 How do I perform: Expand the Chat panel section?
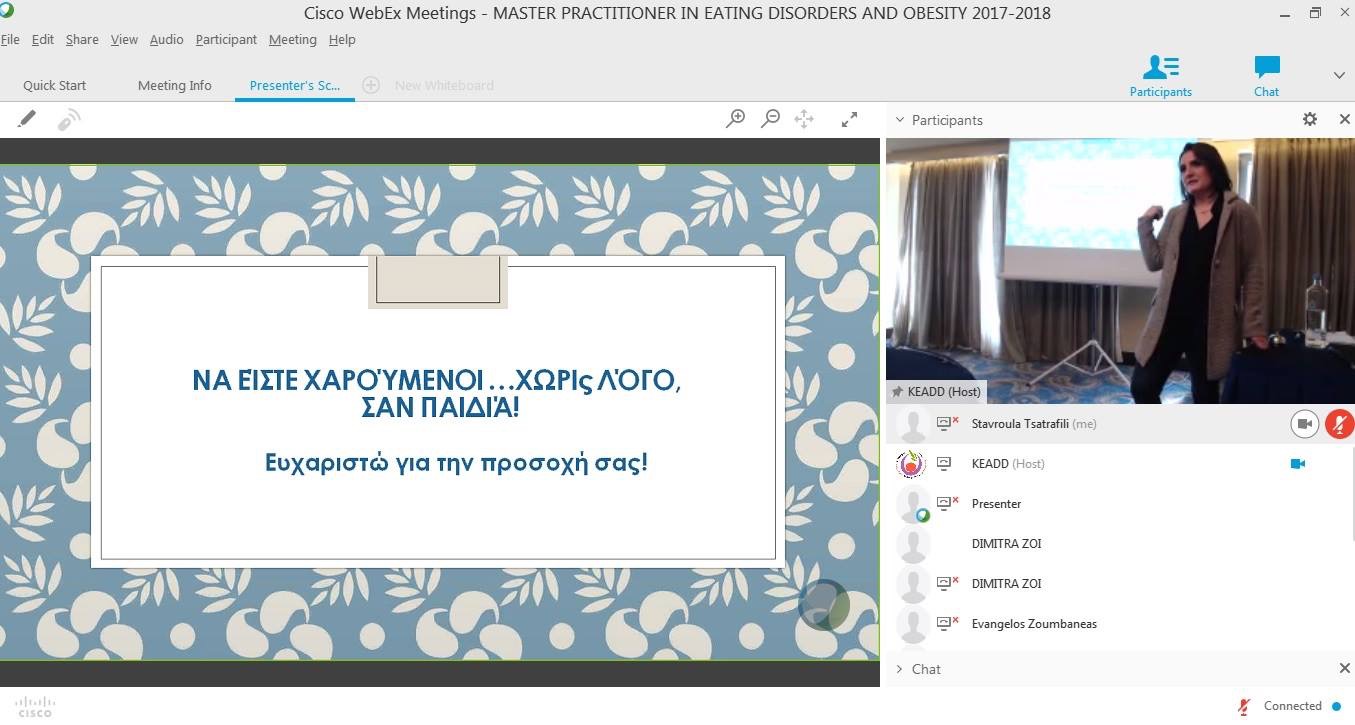point(900,669)
